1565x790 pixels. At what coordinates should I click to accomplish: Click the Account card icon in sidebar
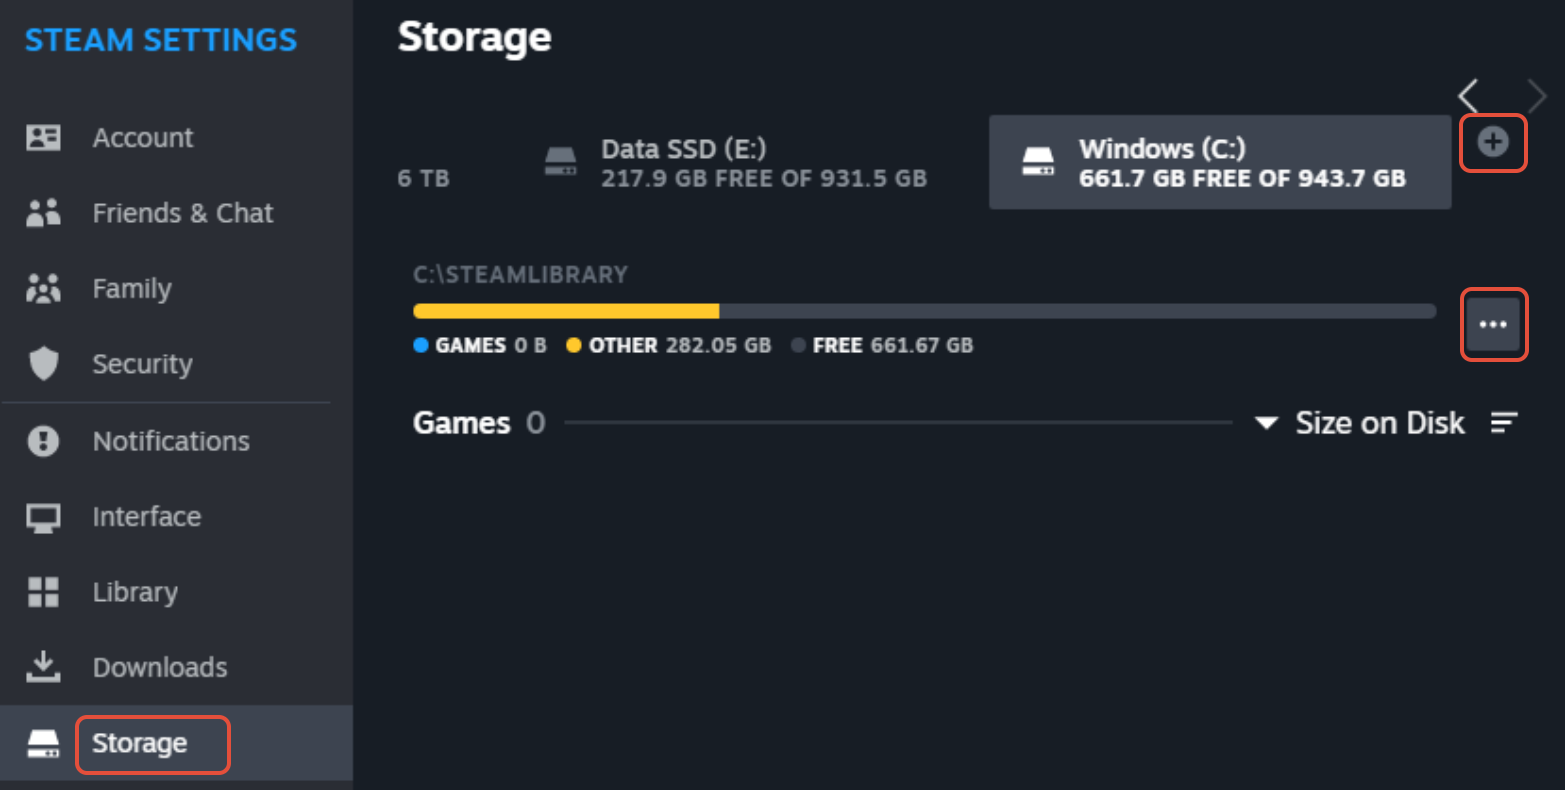click(43, 138)
